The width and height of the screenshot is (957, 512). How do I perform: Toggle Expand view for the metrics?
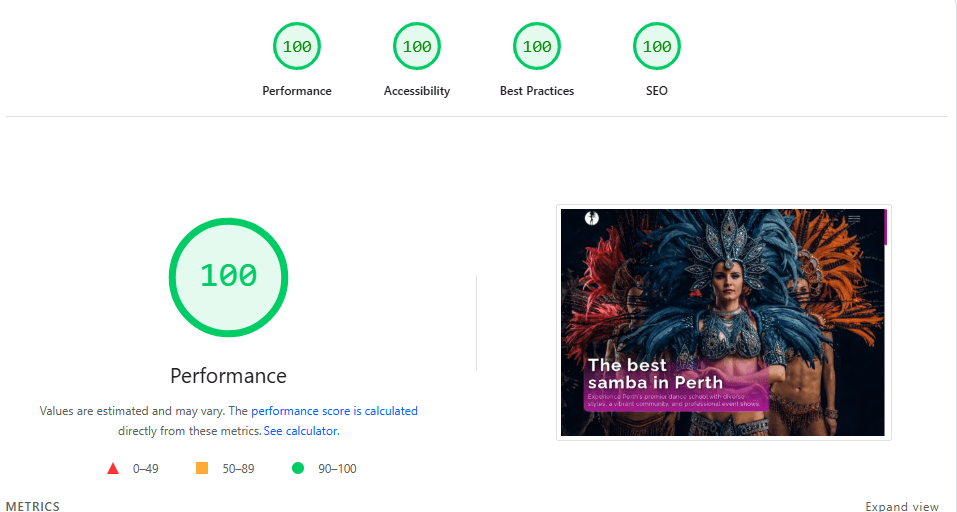click(902, 506)
